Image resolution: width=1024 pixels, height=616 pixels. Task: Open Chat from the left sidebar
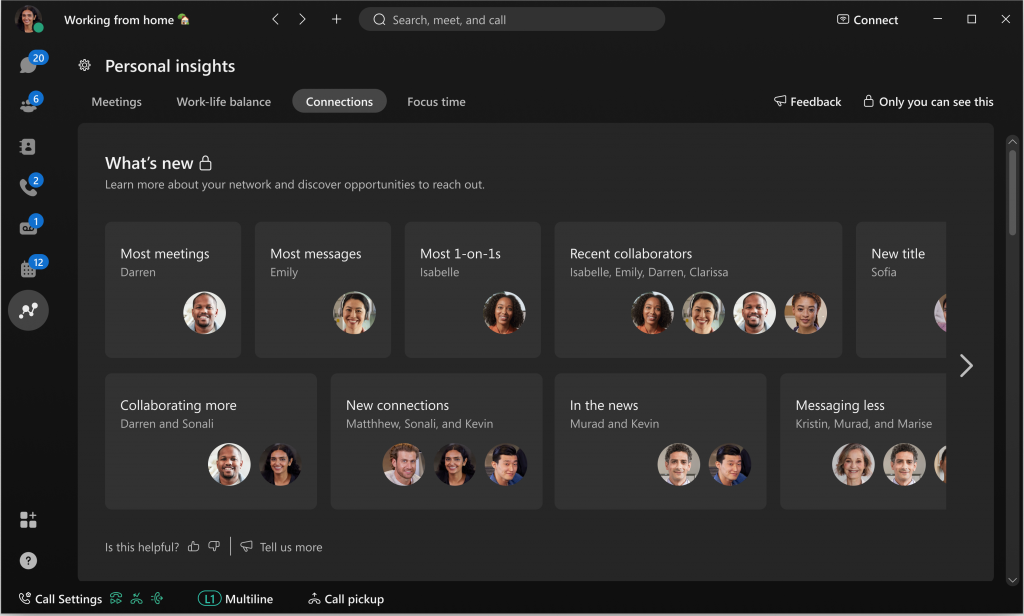click(28, 61)
